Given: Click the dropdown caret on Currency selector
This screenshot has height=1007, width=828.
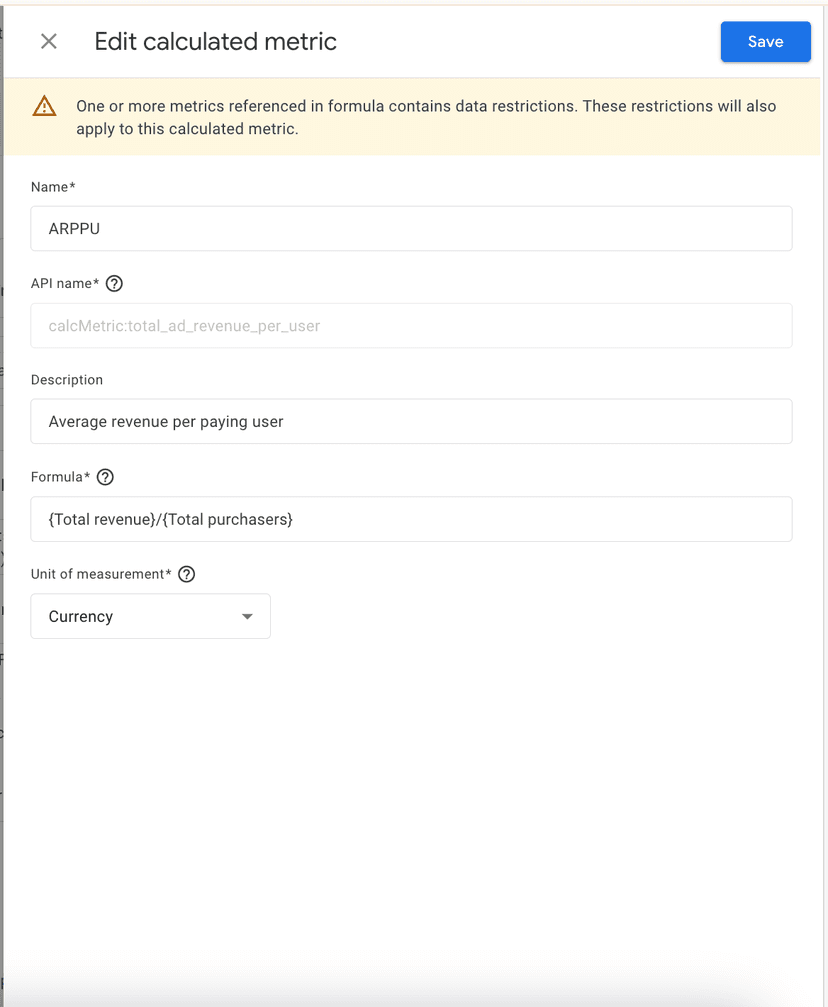Looking at the screenshot, I should click(247, 616).
